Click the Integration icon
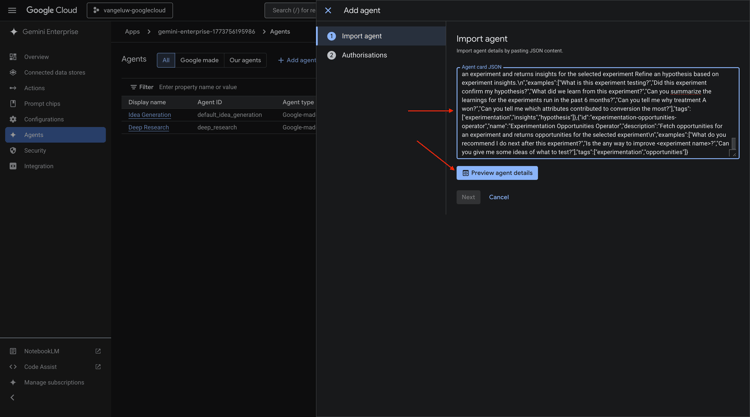Image resolution: width=750 pixels, height=417 pixels. (x=13, y=166)
